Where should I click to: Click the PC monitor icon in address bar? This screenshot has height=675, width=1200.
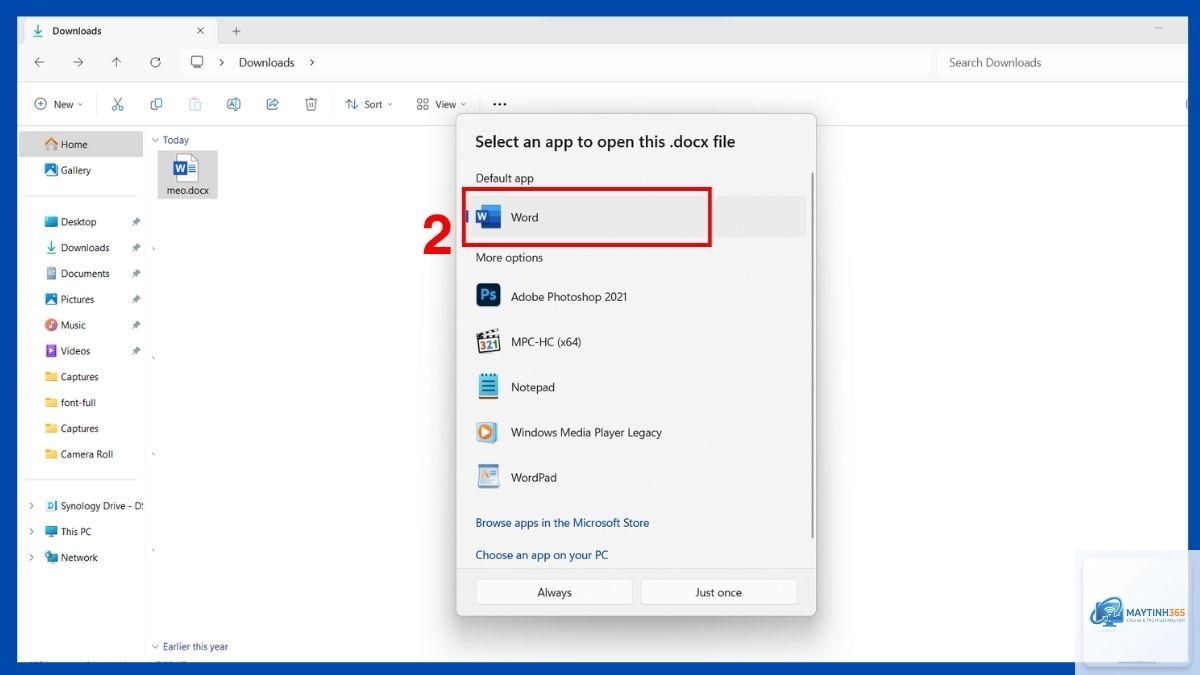[197, 62]
